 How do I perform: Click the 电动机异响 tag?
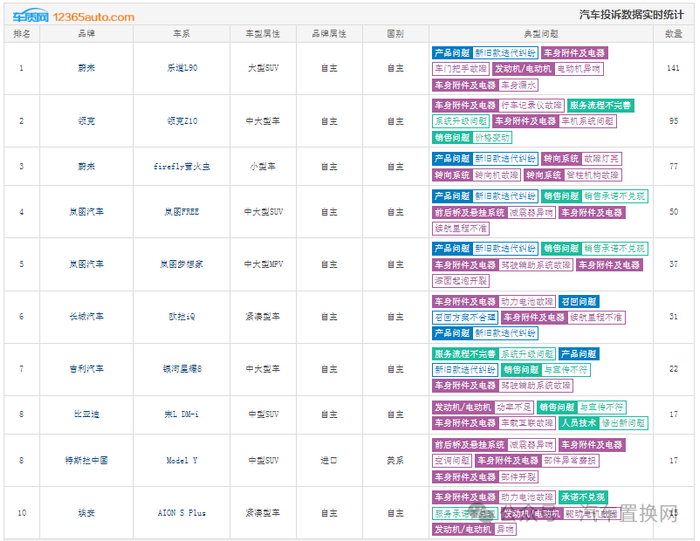pos(579,69)
